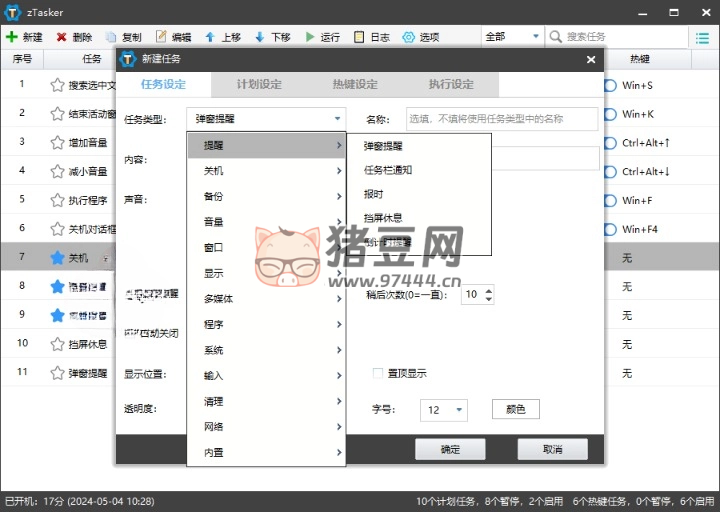This screenshot has width=720, height=512.
Task: Switch to the 计划设定 tab
Action: click(x=259, y=84)
